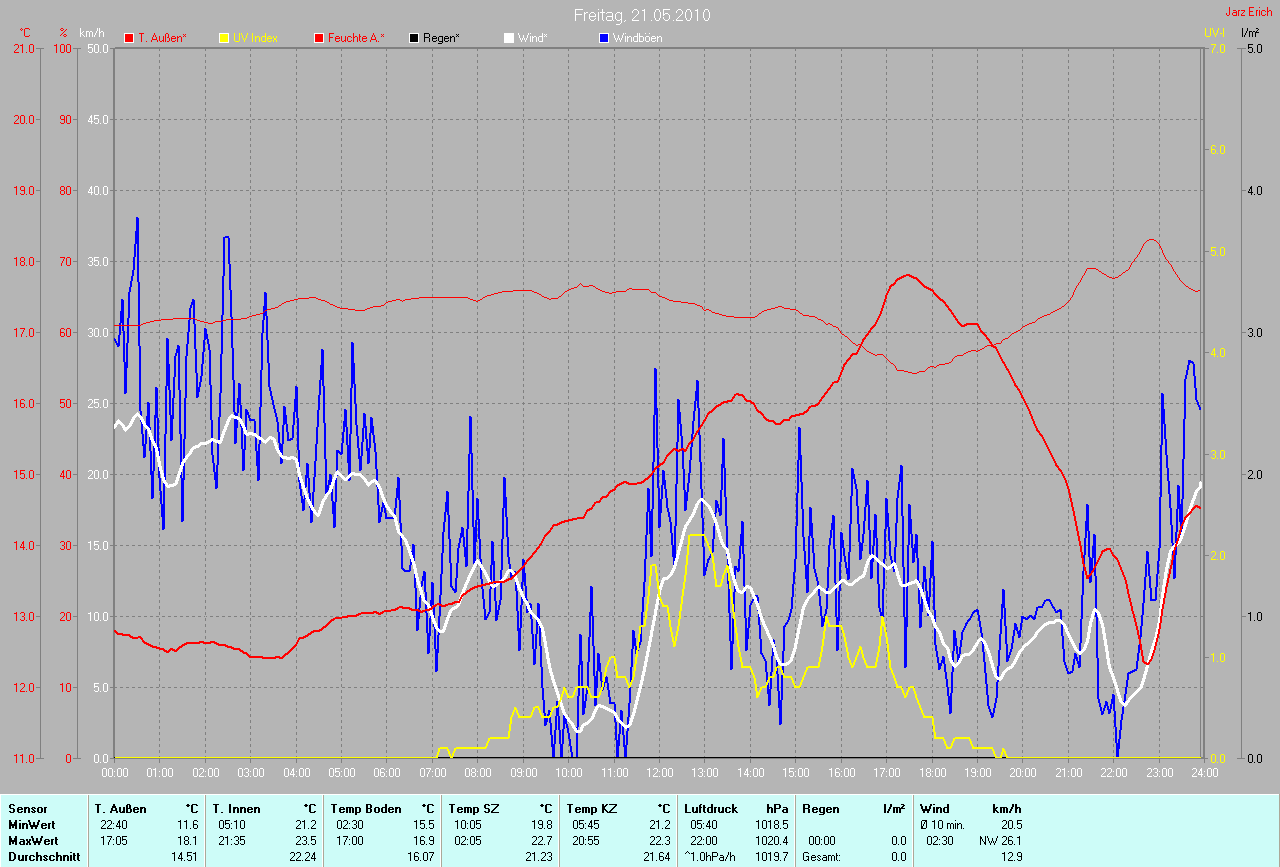
Task: Click the MaxWert row label
Action: click(x=33, y=840)
